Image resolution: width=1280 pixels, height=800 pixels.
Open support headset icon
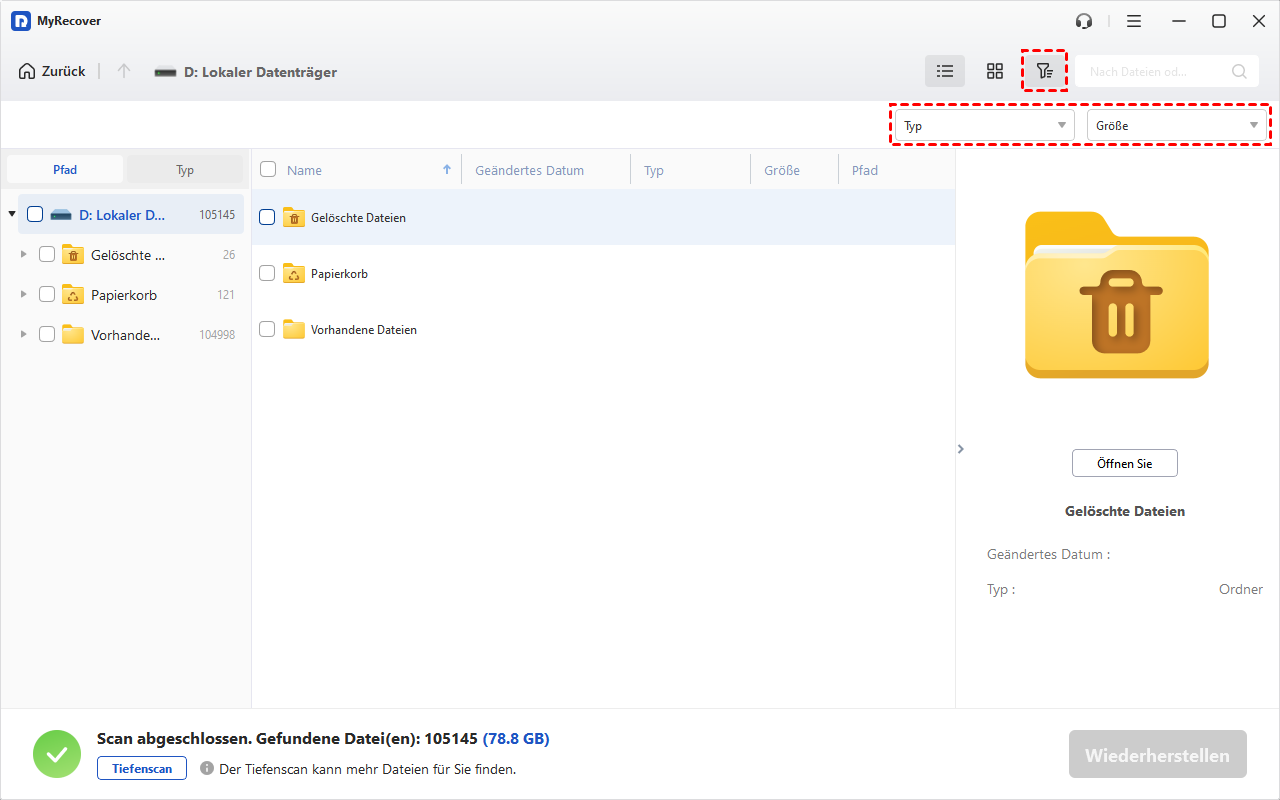click(1084, 21)
